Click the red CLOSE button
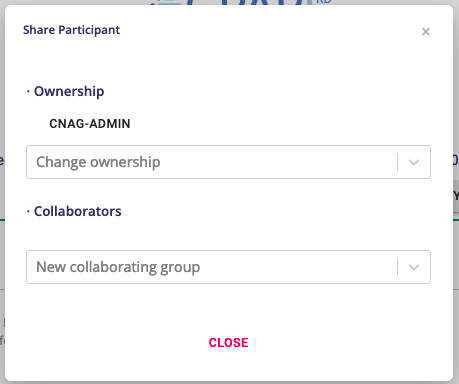The image size is (459, 384). 228,343
